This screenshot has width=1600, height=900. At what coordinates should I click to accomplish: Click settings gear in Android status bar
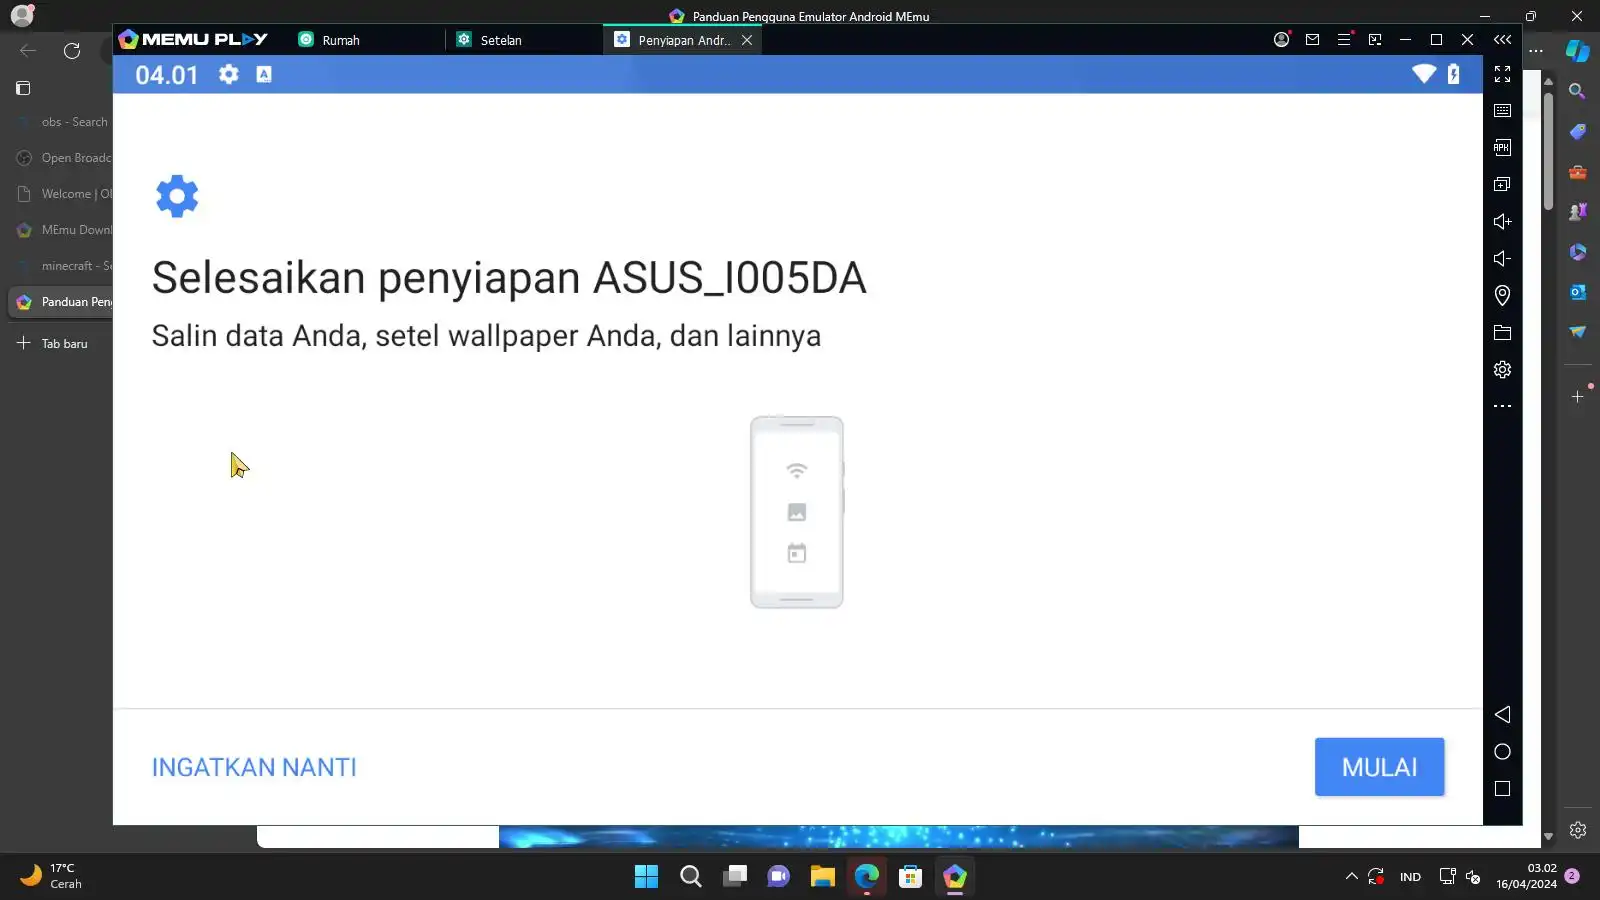click(x=229, y=74)
